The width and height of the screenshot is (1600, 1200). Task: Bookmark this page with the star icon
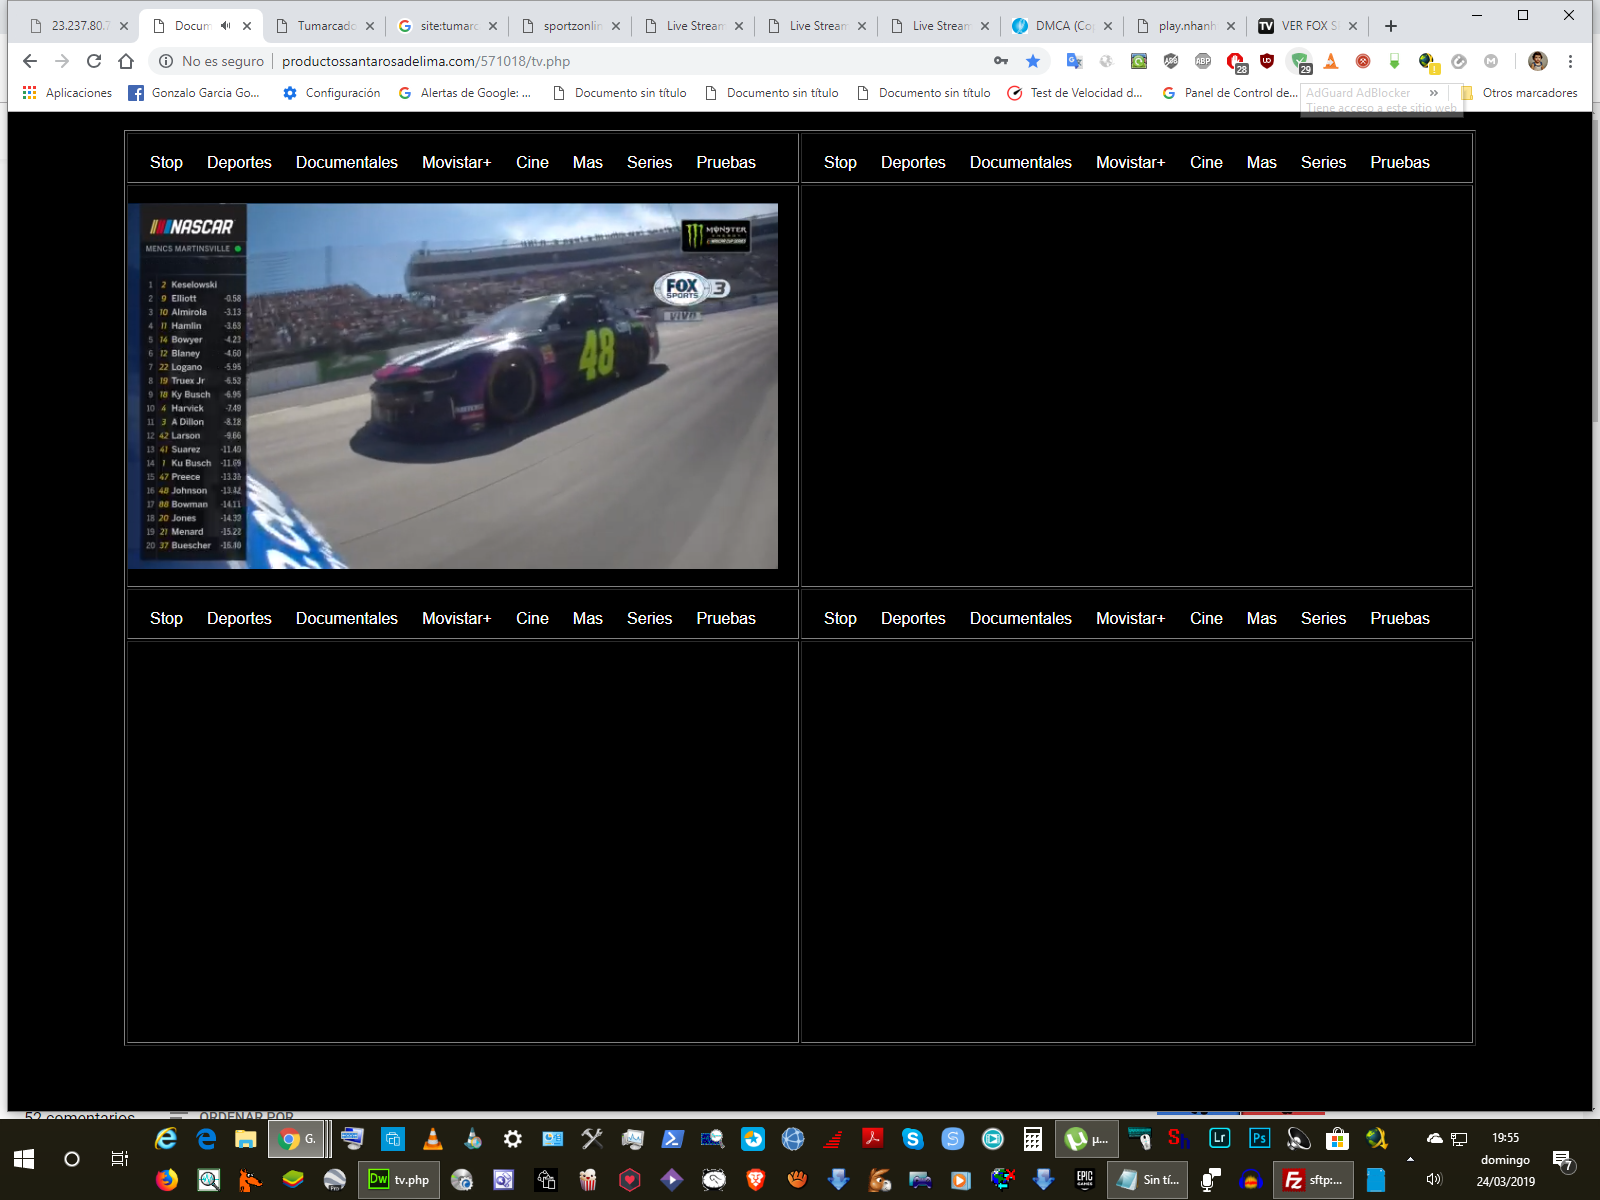1033,61
